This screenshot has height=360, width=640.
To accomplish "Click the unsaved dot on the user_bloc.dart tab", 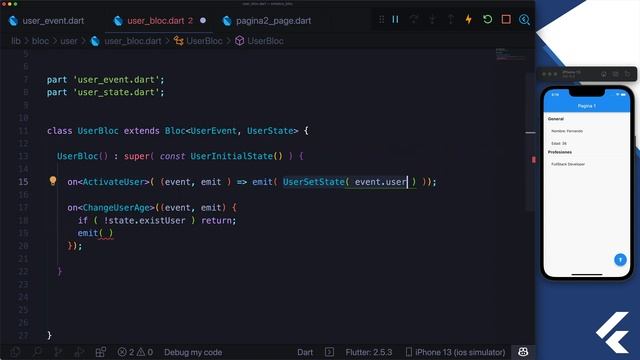I will pyautogui.click(x=203, y=20).
